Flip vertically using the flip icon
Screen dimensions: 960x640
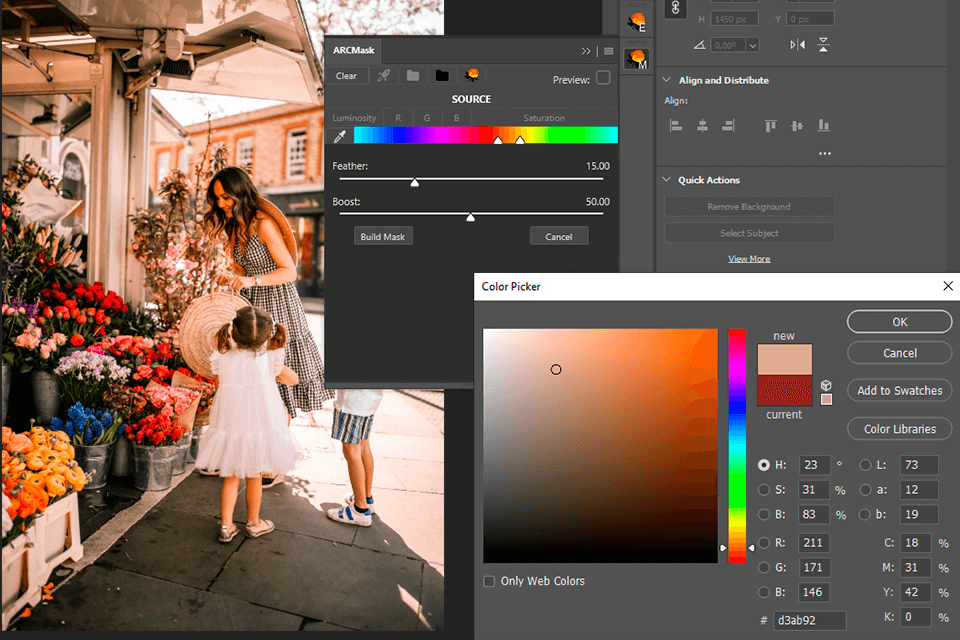(x=823, y=45)
